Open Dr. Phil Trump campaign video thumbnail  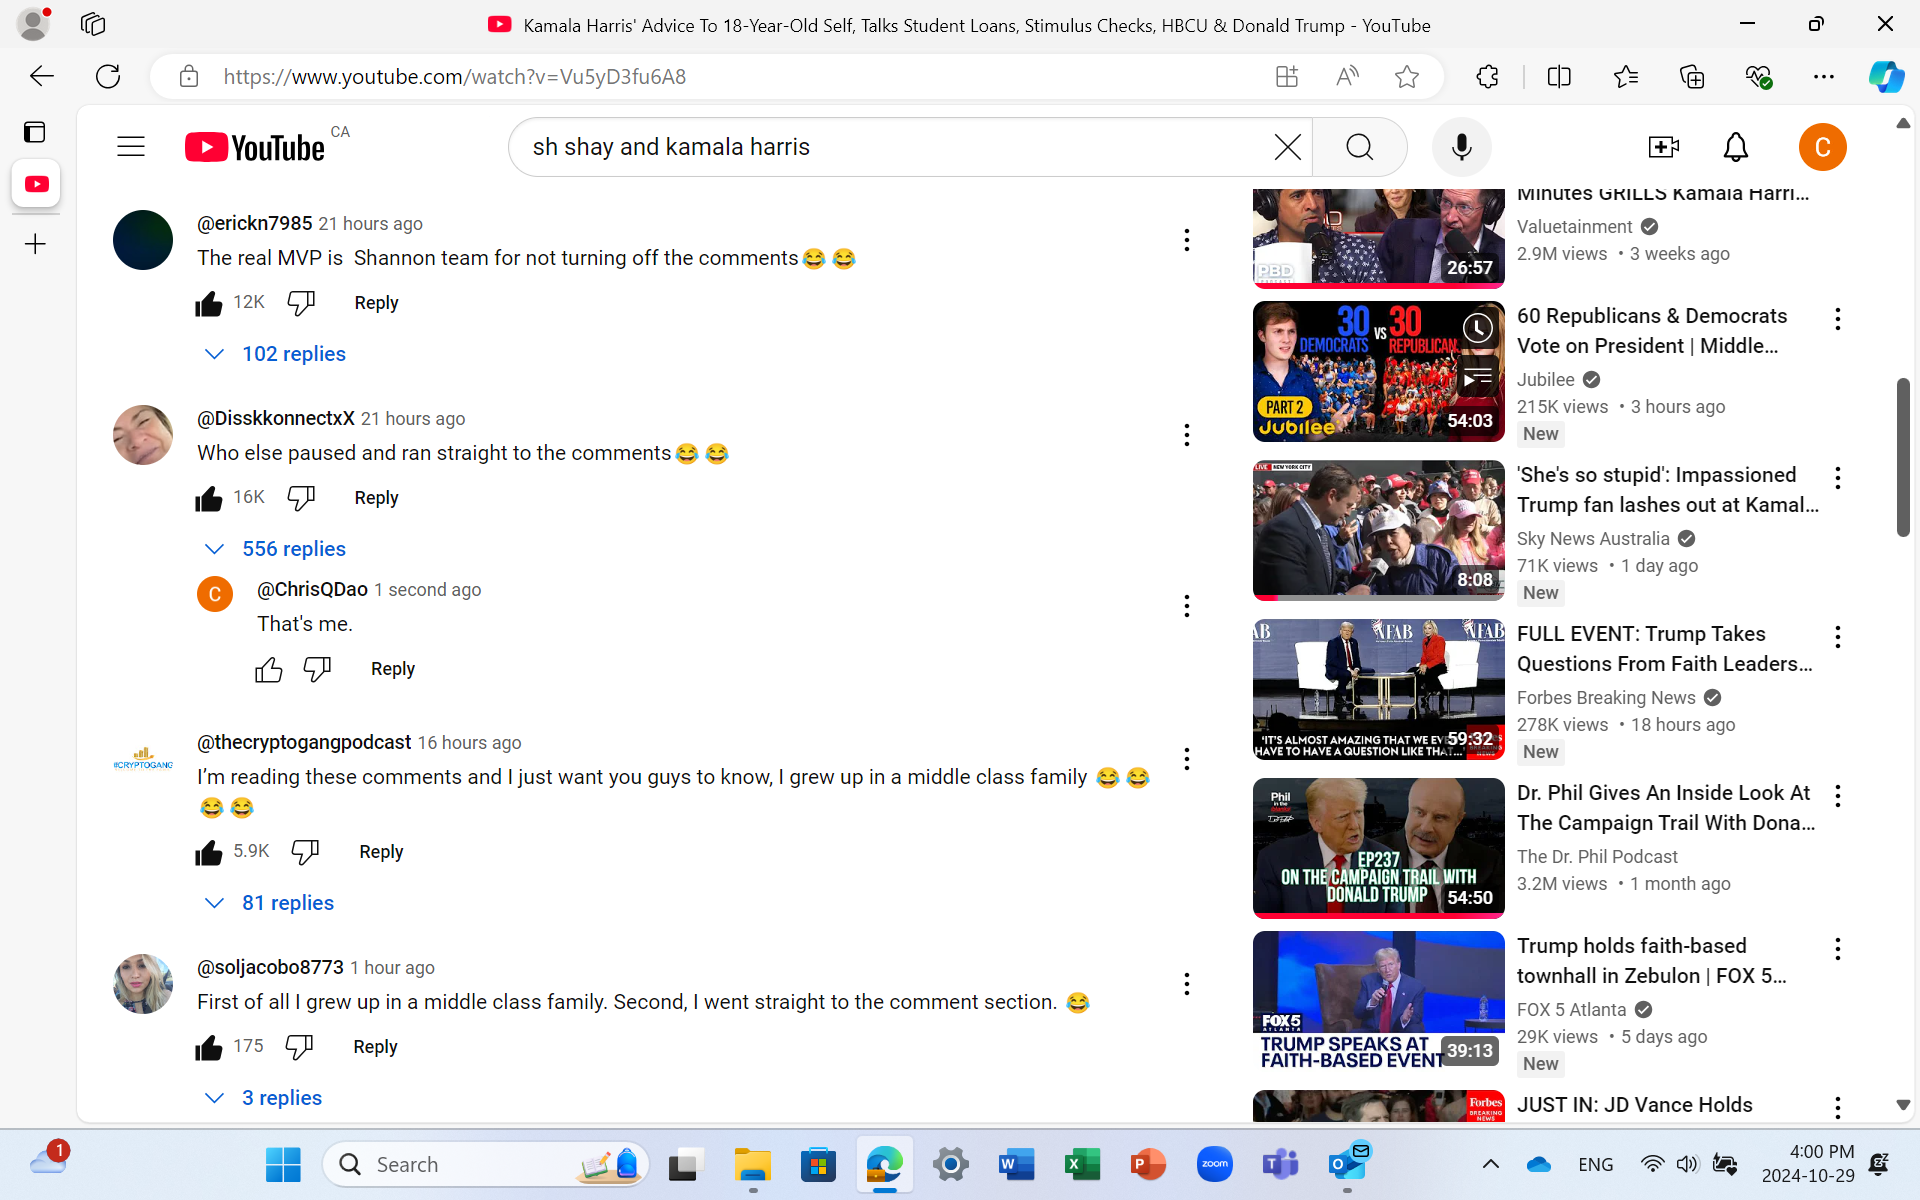coord(1378,848)
